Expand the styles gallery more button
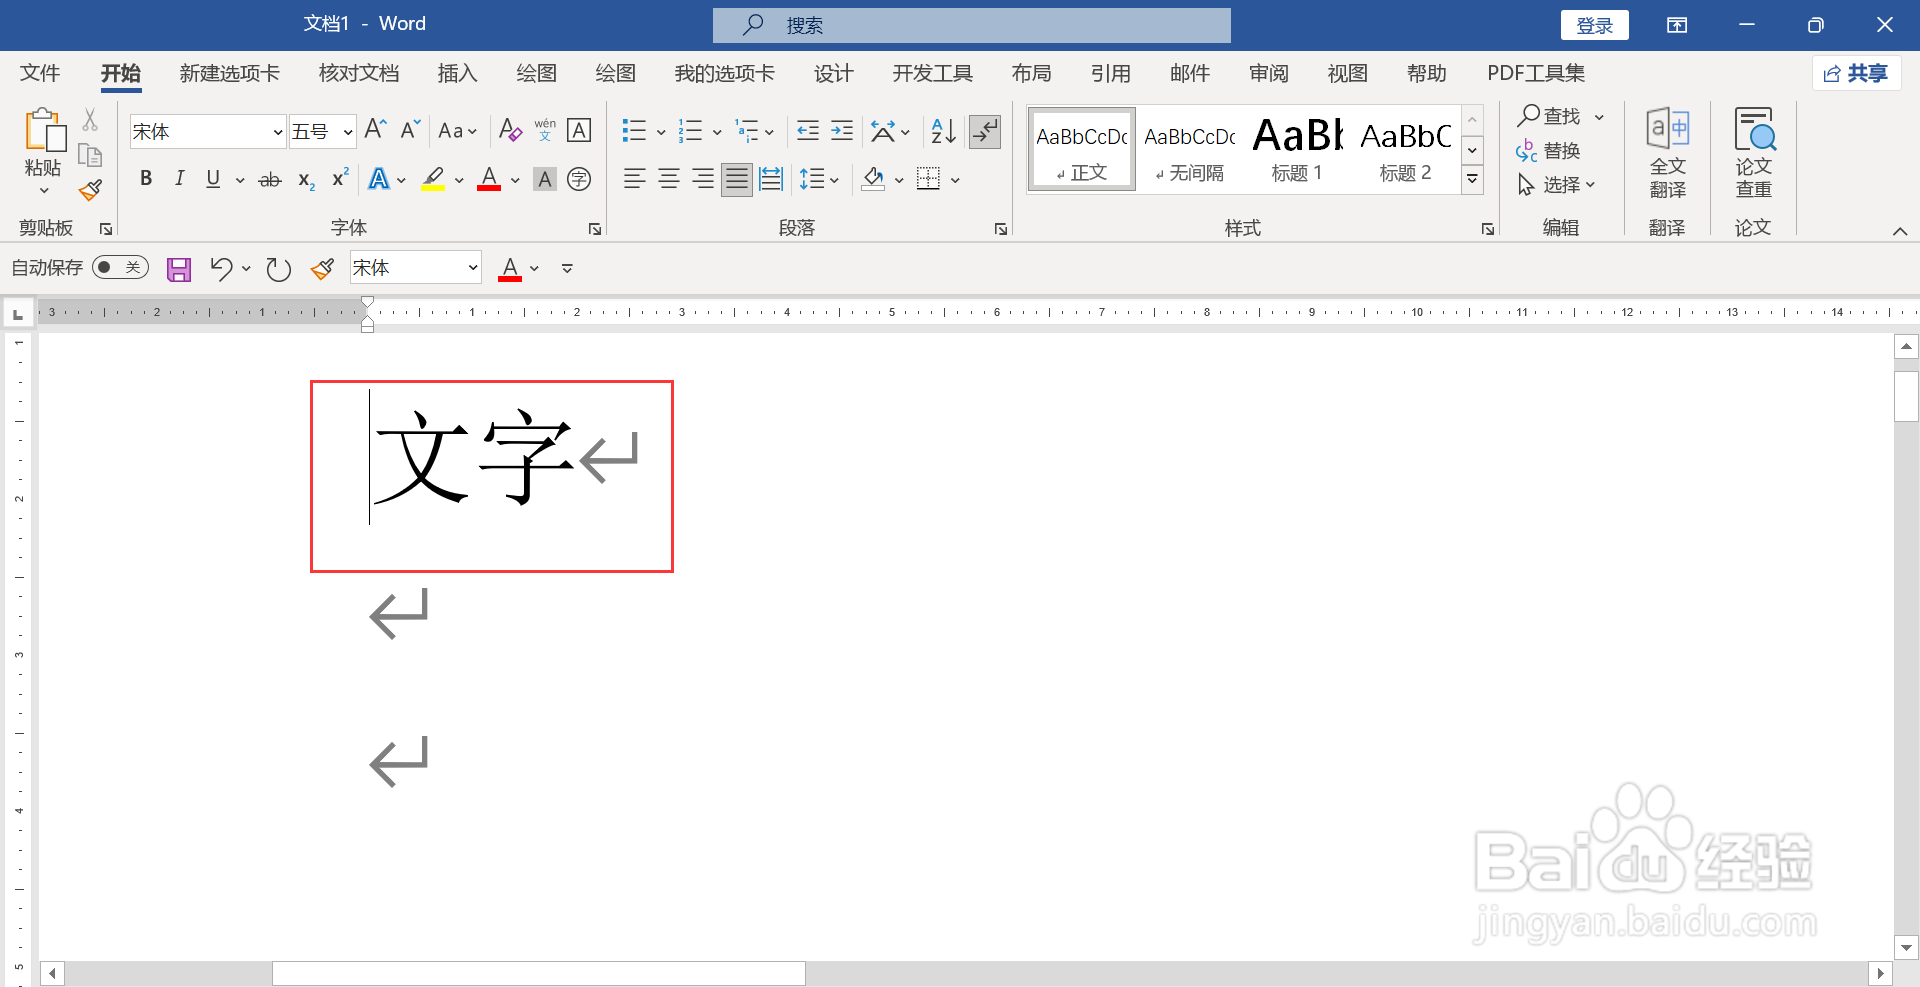Viewport: 1920px width, 987px height. point(1472,180)
